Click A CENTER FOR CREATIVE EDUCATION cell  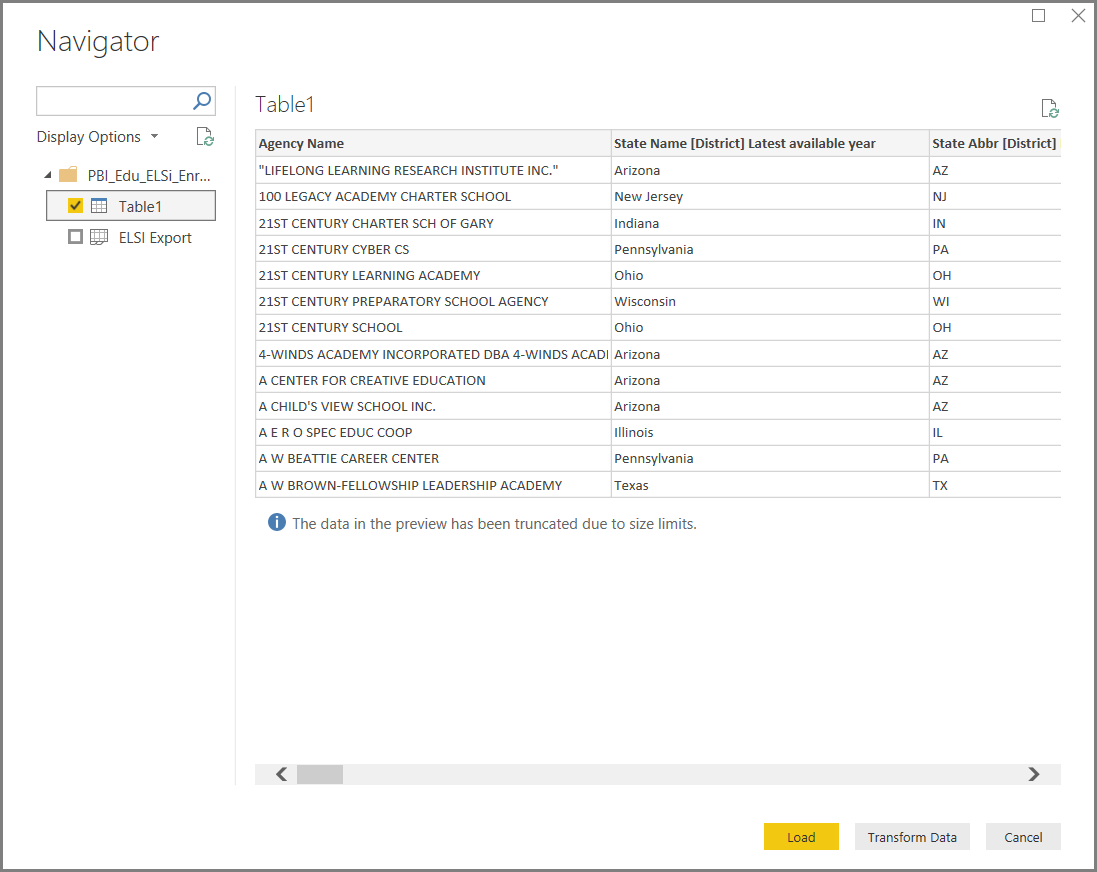433,380
